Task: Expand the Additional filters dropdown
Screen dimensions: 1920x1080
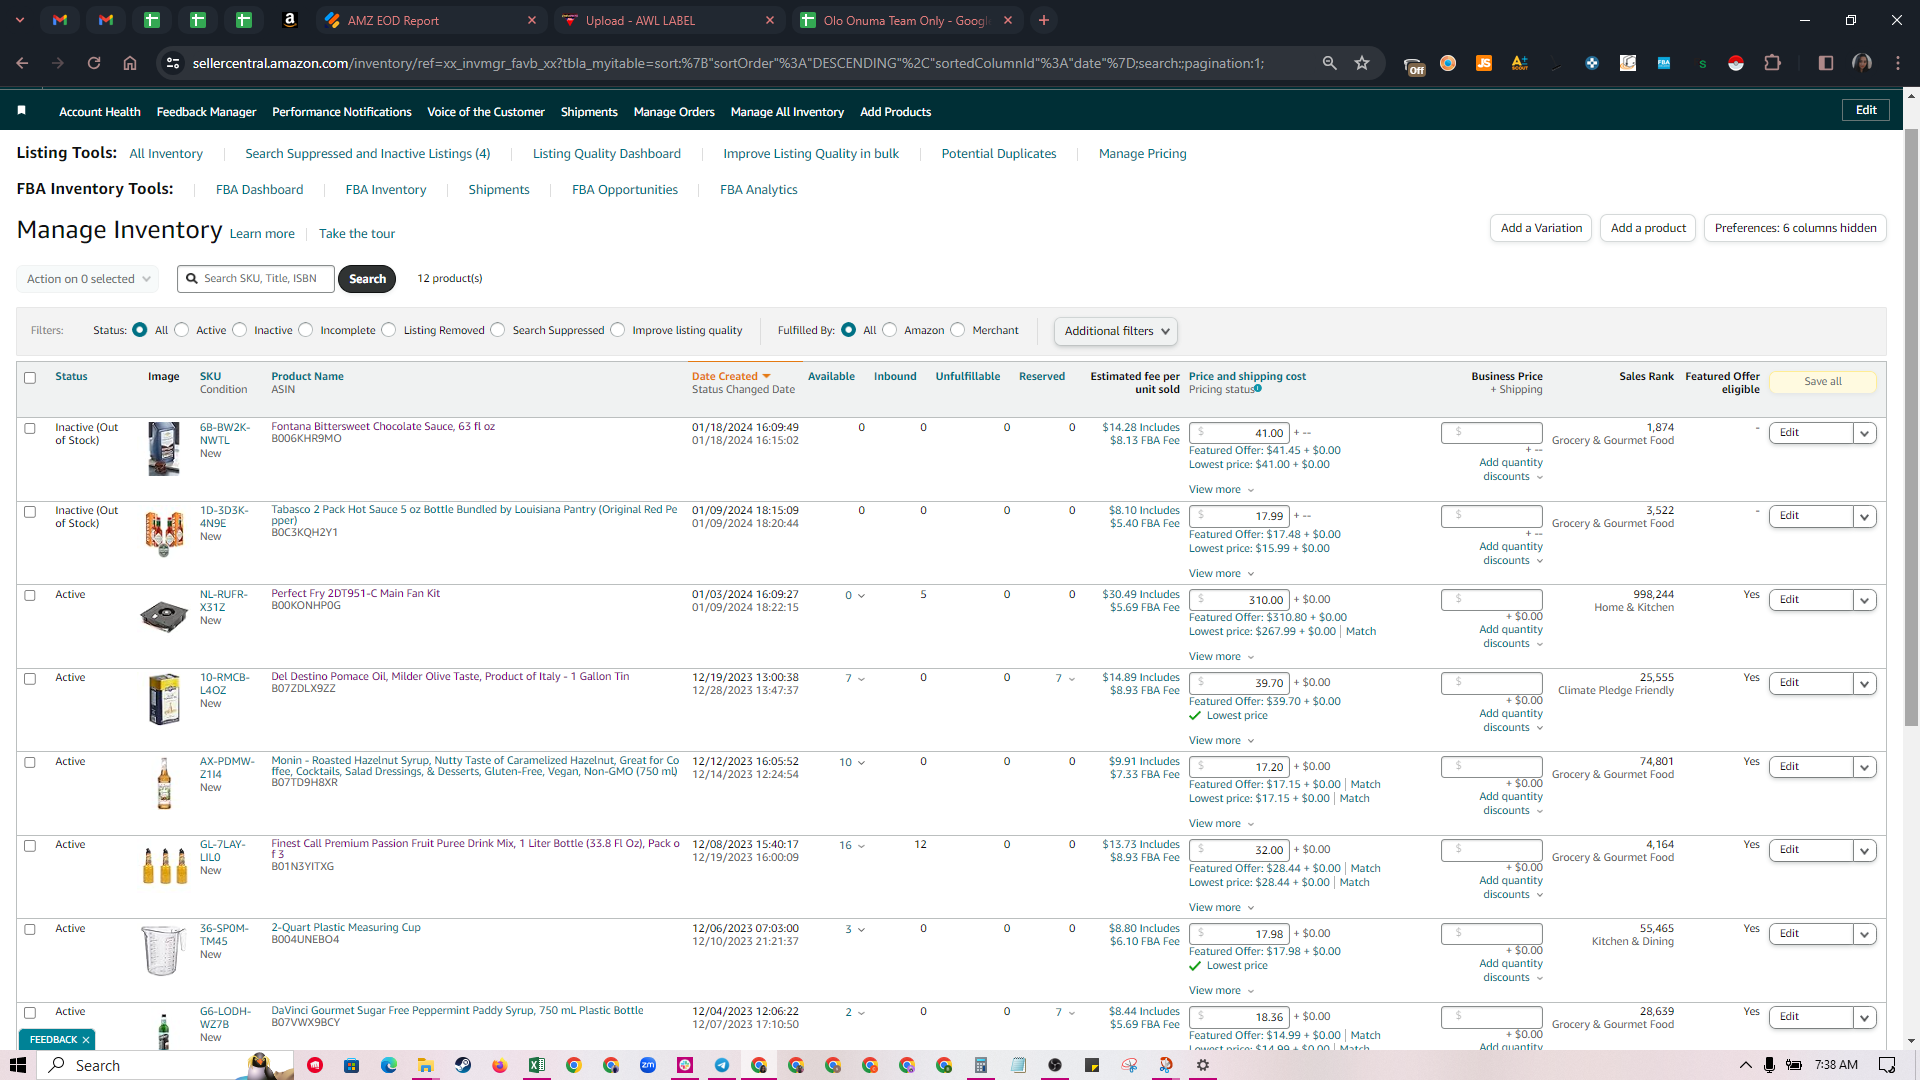Action: [x=1116, y=331]
